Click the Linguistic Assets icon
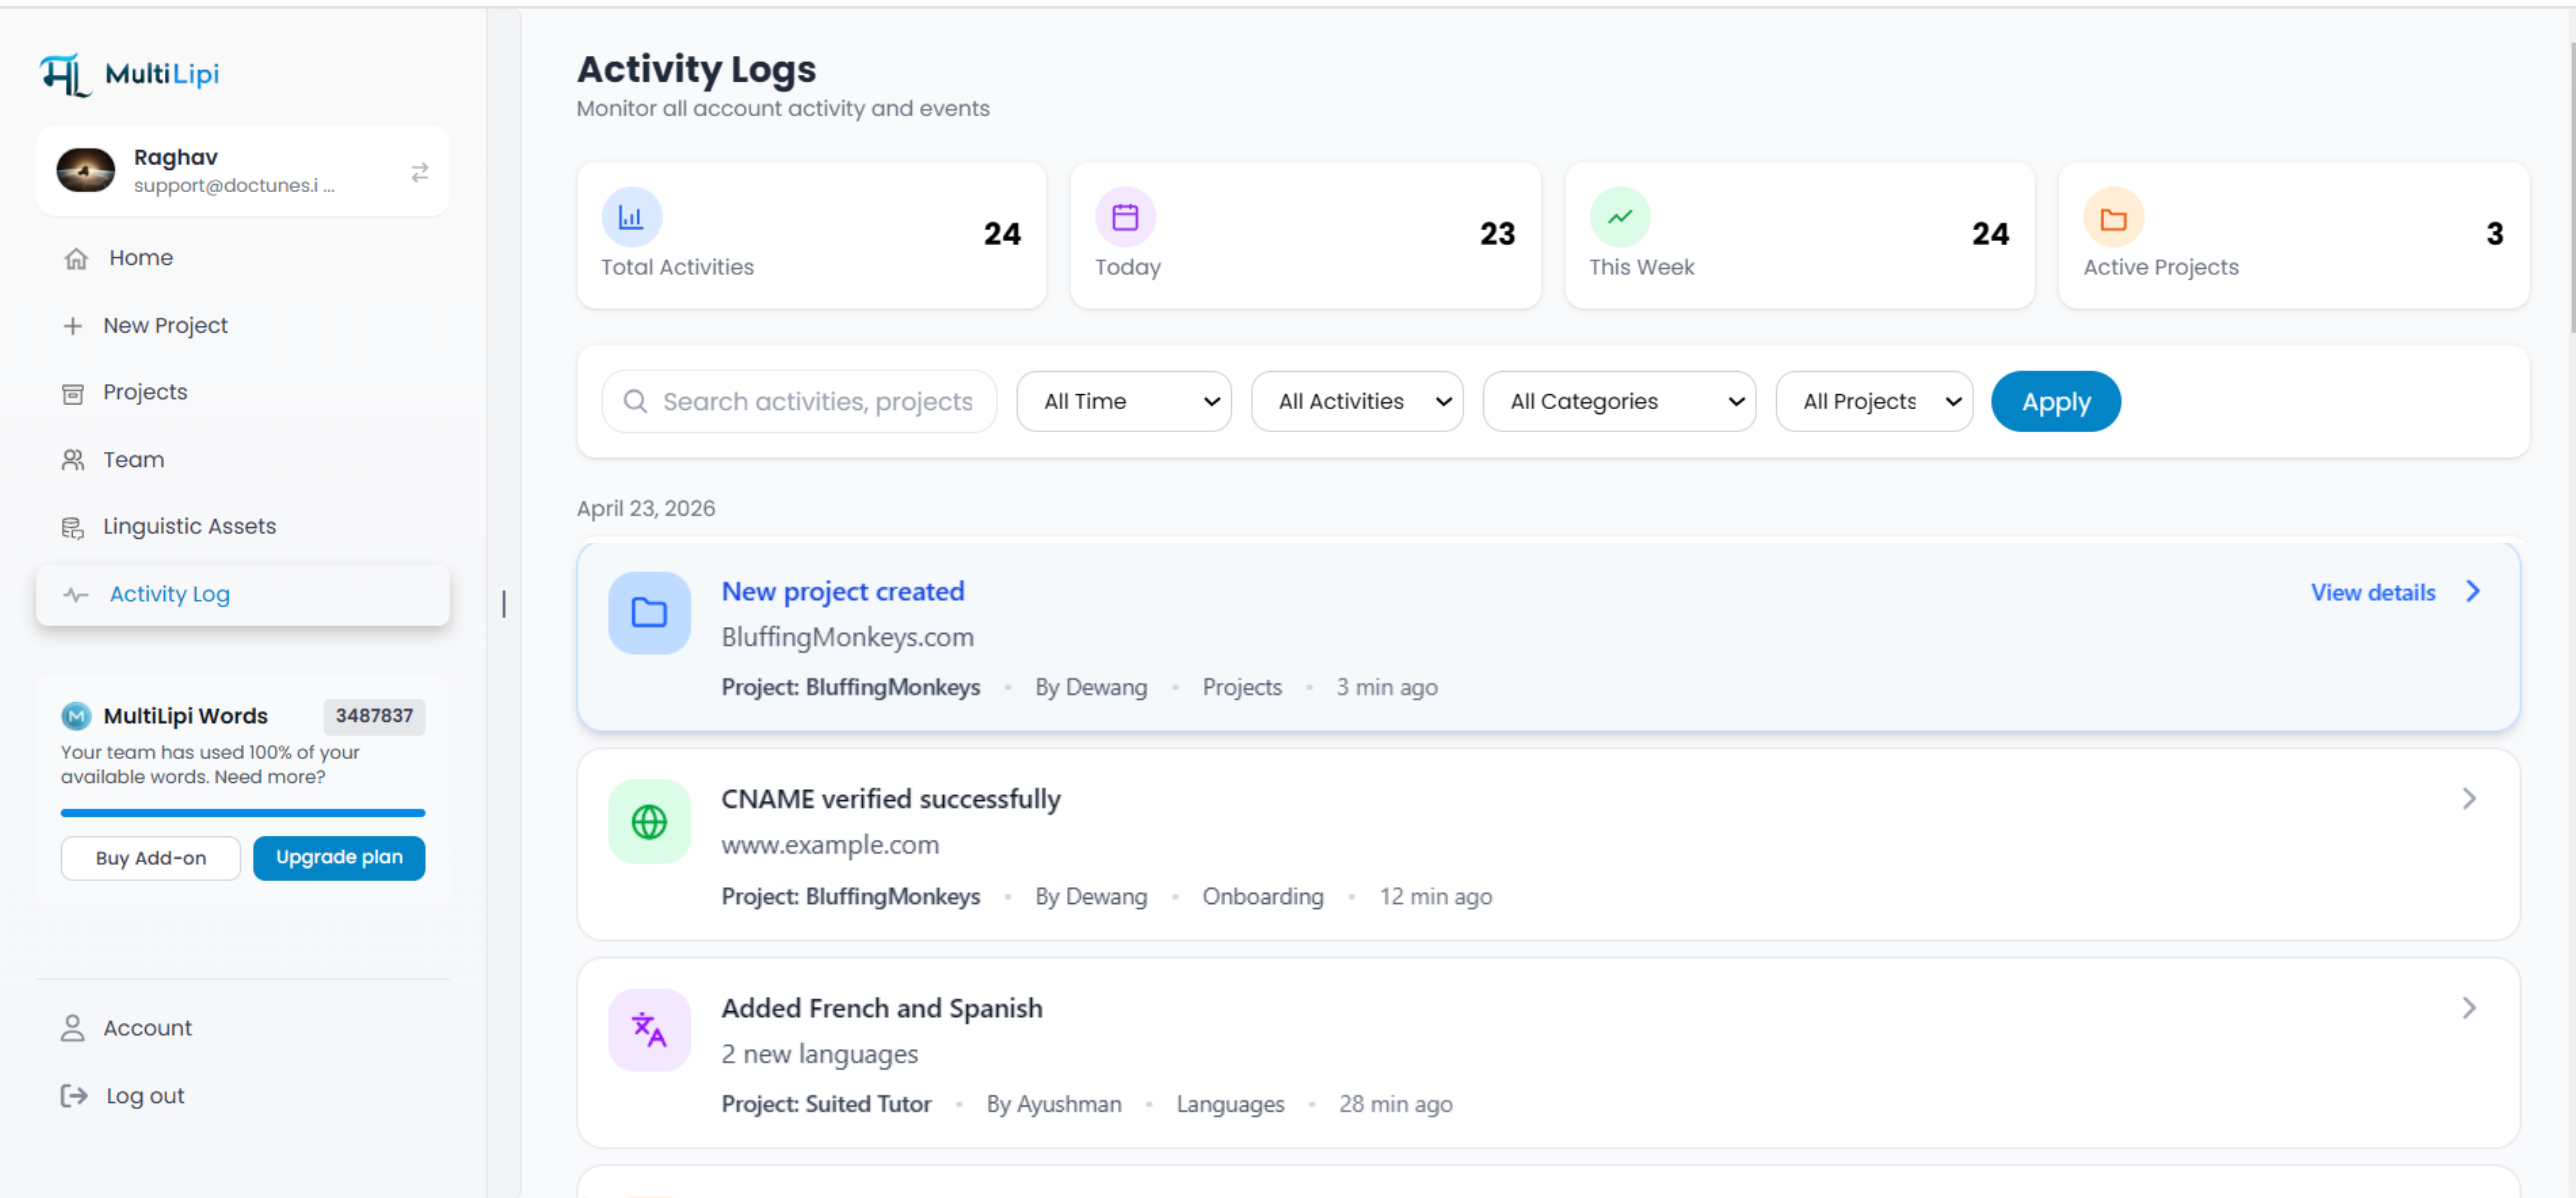2576x1198 pixels. click(72, 526)
